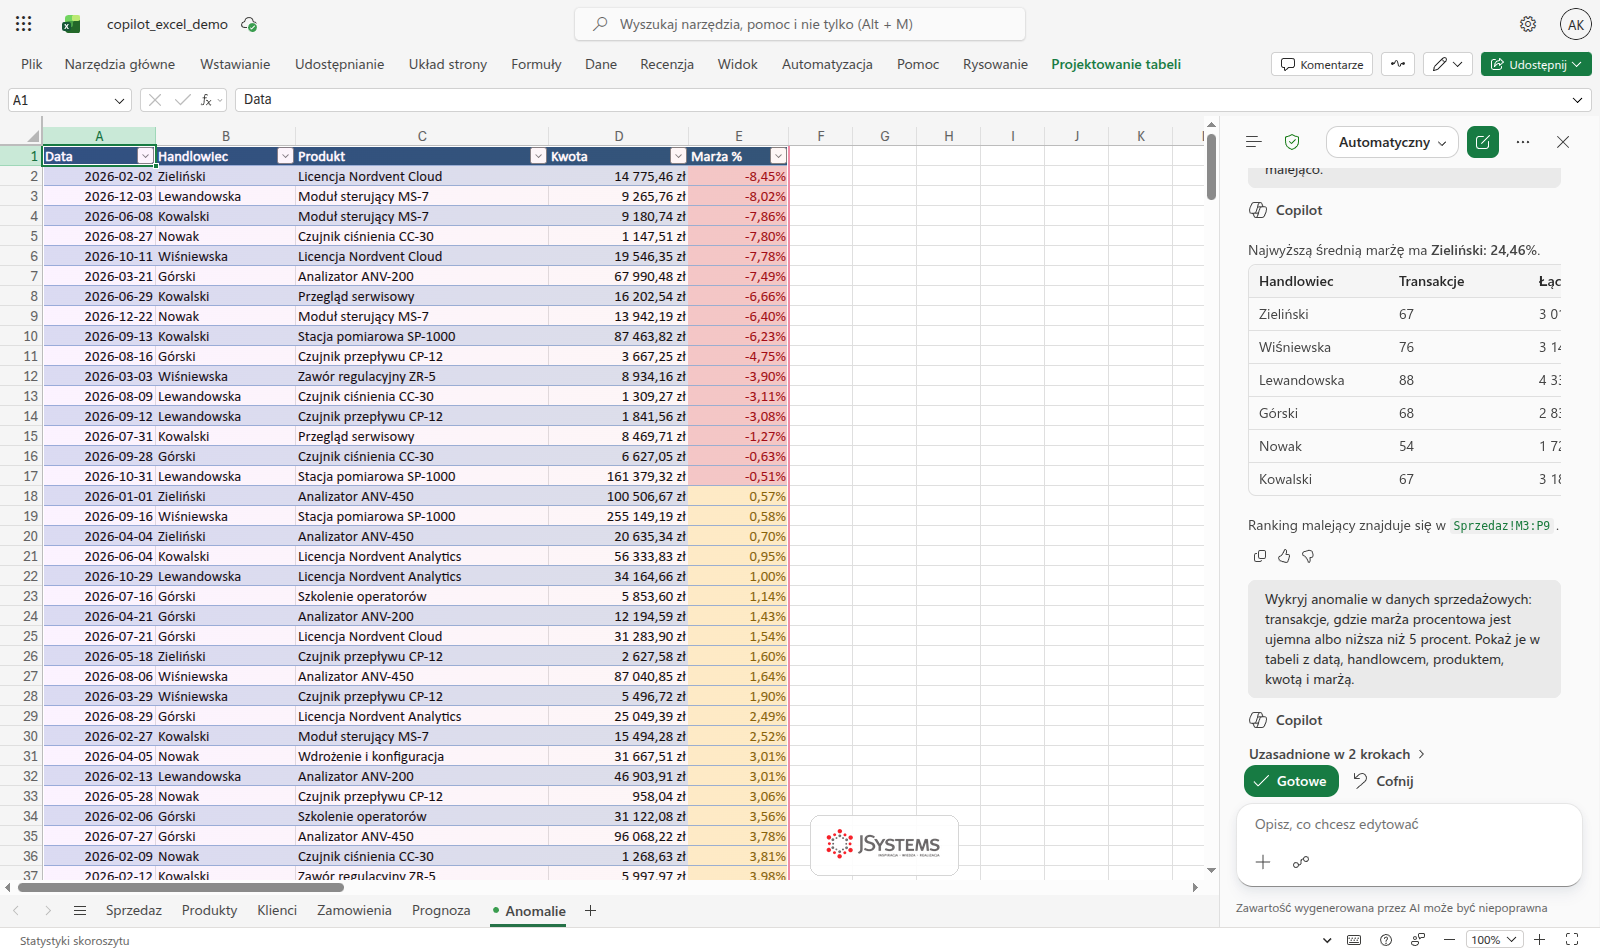Open the Wstawianie ribbon tab

click(x=235, y=64)
